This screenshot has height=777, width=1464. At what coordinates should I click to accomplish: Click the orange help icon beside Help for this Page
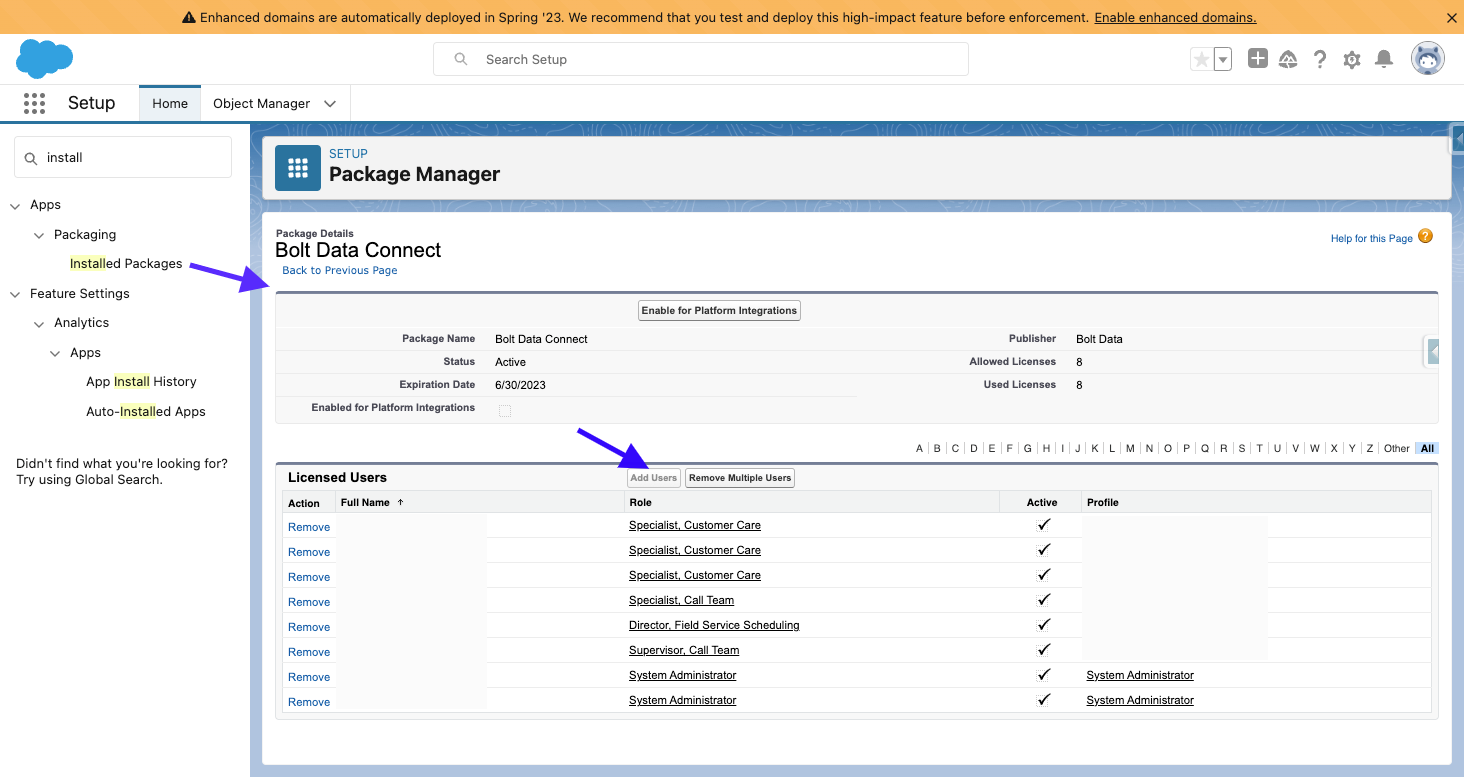click(x=1426, y=237)
